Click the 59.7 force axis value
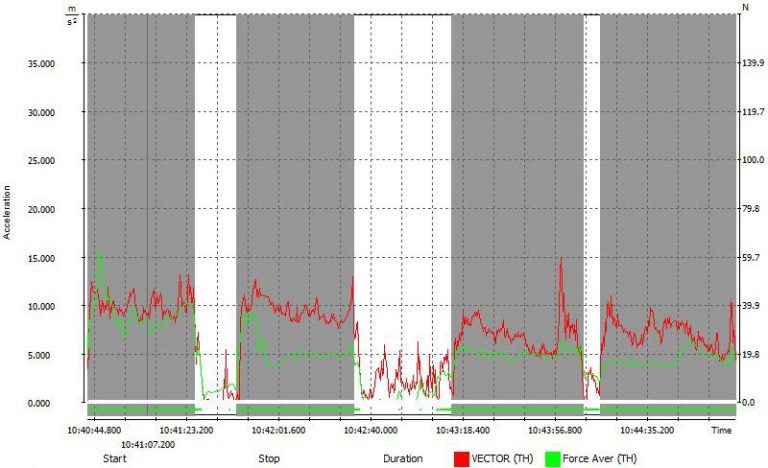Image resolution: width=768 pixels, height=468 pixels. click(749, 258)
